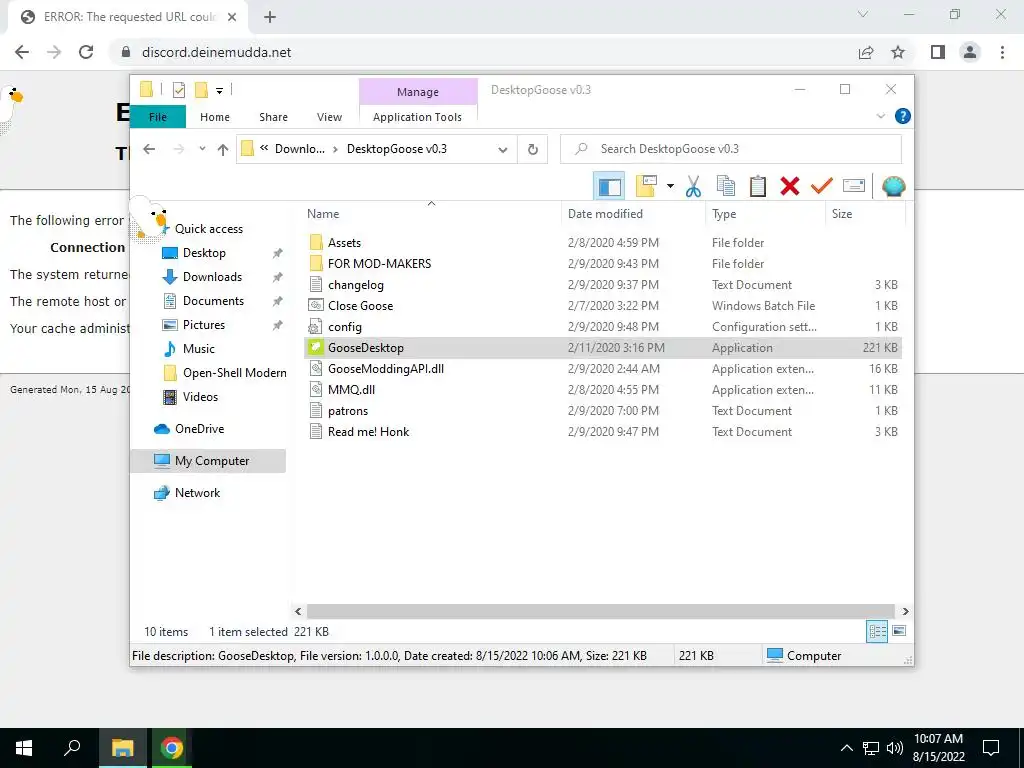Click the Cut scissors icon
The height and width of the screenshot is (768, 1024).
tap(693, 187)
